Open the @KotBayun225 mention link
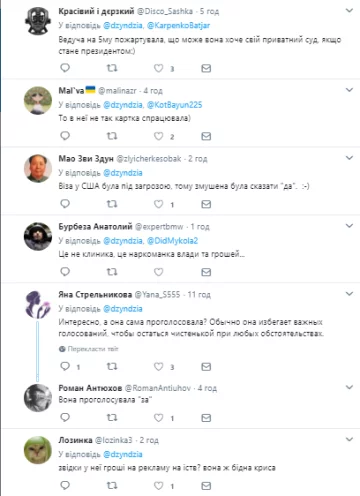The height and width of the screenshot is (496, 360). click(174, 105)
